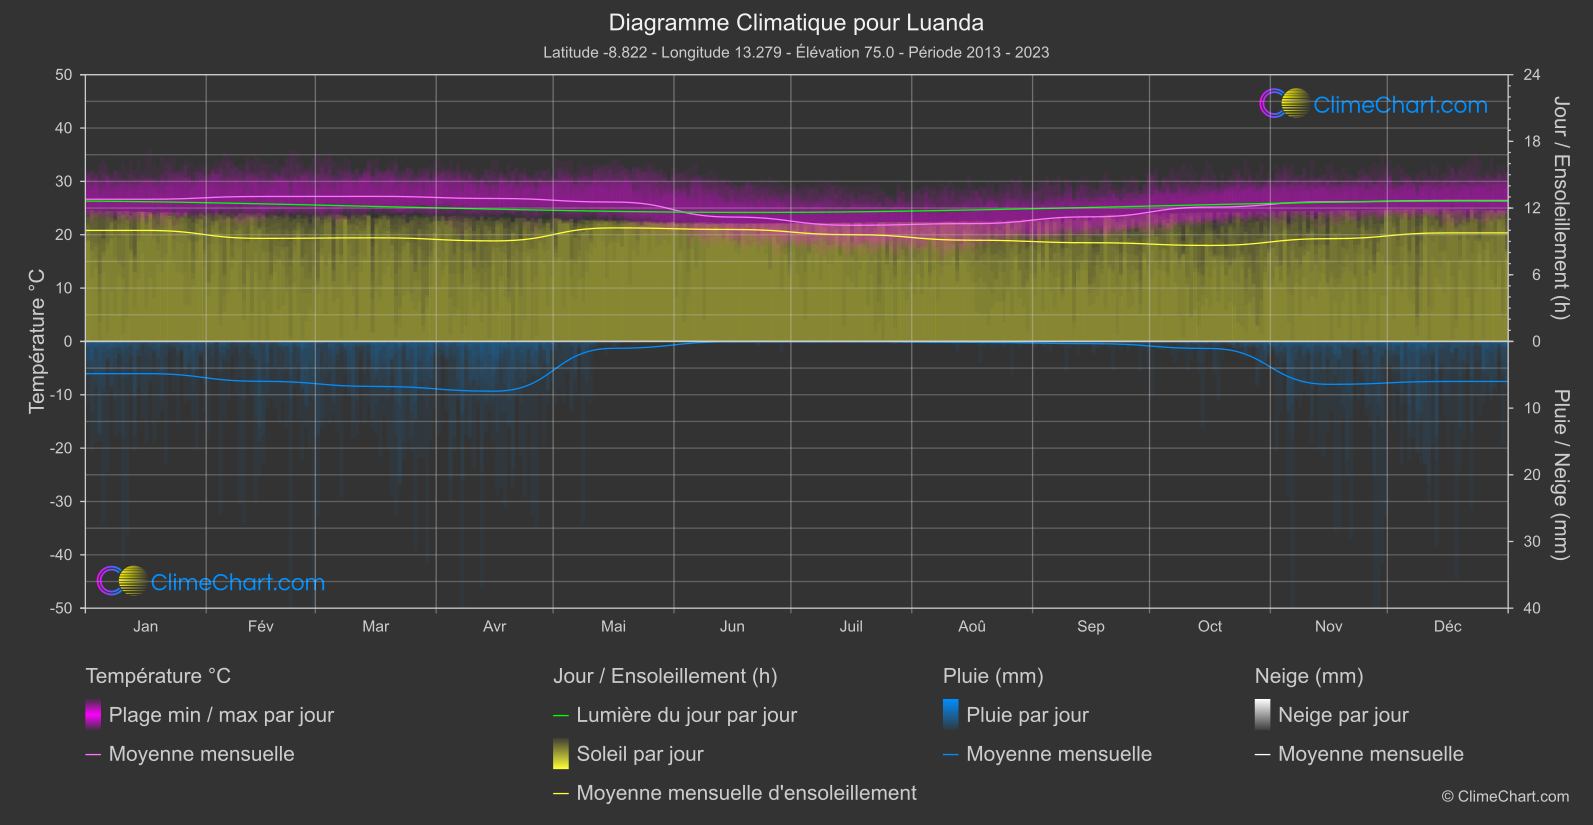The image size is (1593, 825).
Task: Select the 'Juil' month label on the axis
Action: coord(851,626)
